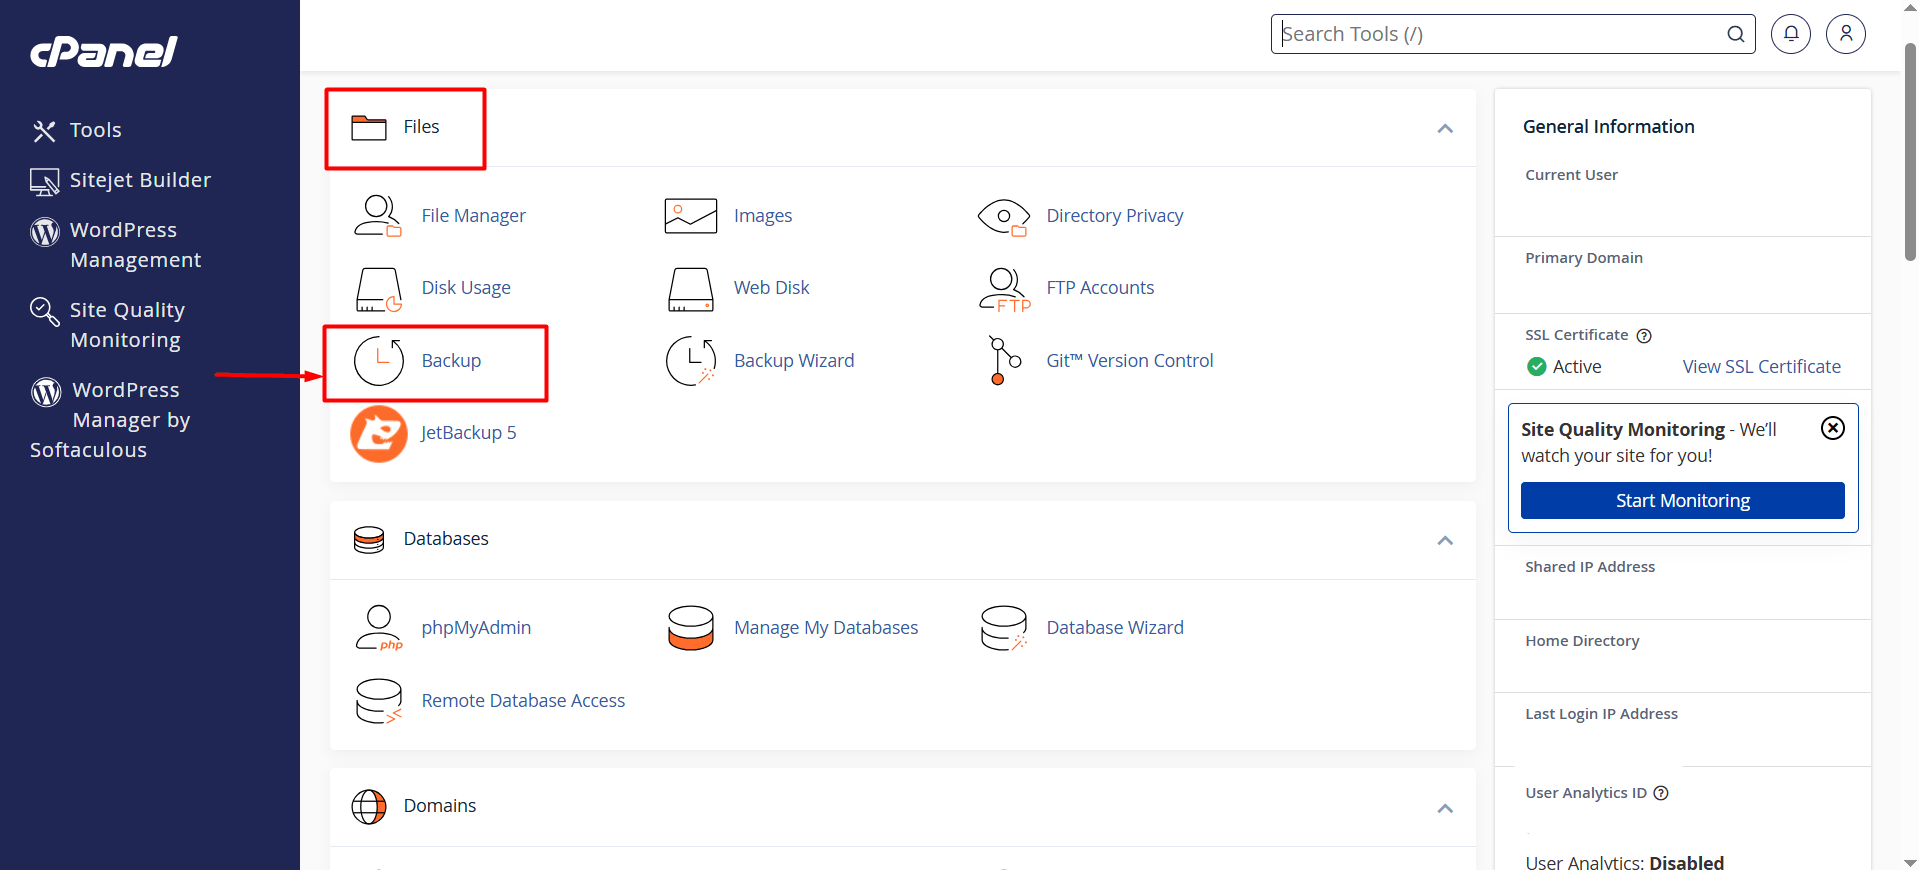Follow the View SSL Certificate link

pos(1761,367)
